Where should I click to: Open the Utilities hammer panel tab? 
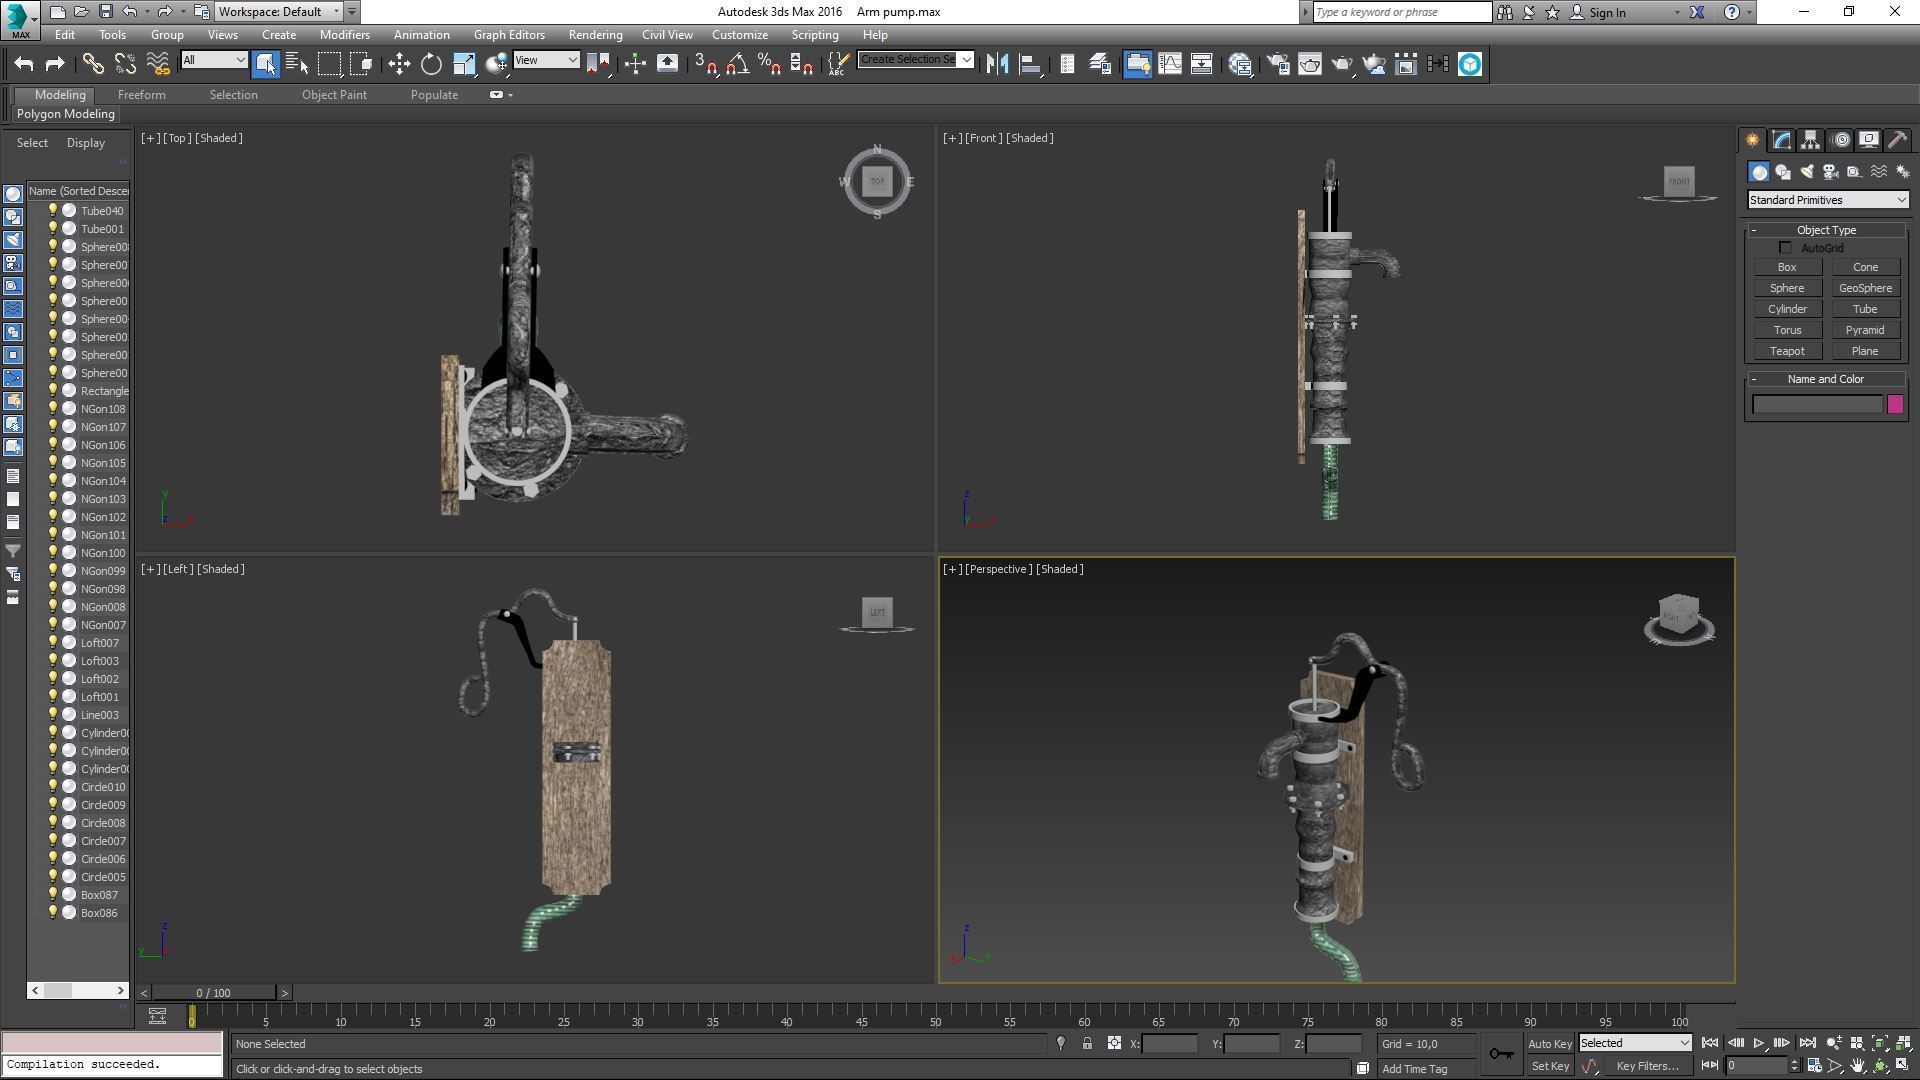1897,140
